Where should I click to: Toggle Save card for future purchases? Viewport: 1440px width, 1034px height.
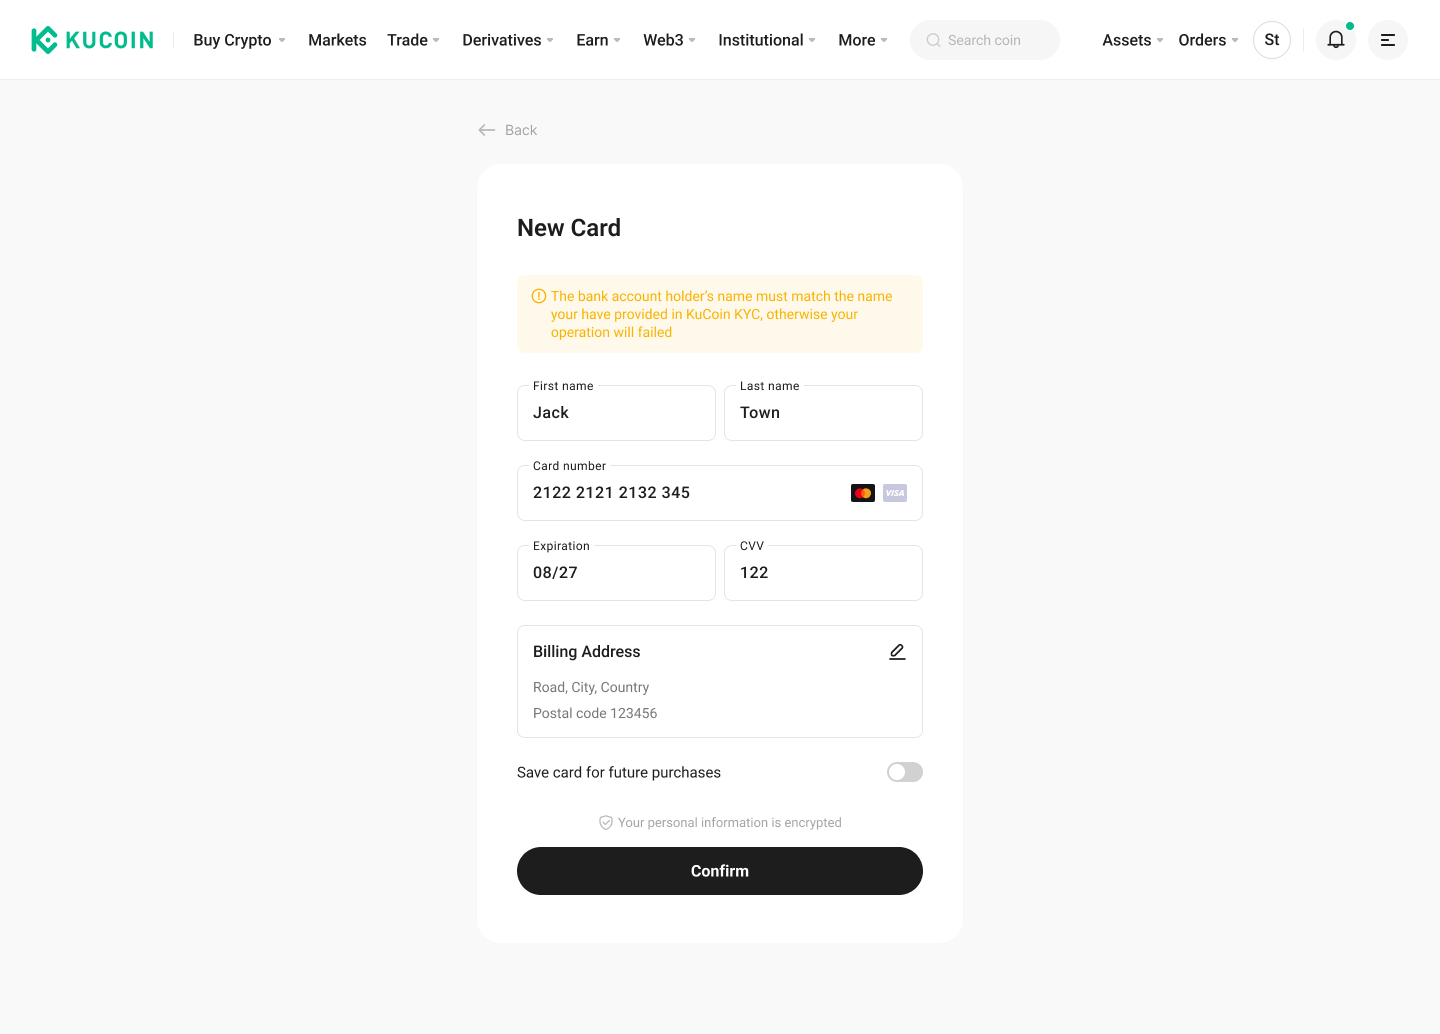(x=905, y=772)
